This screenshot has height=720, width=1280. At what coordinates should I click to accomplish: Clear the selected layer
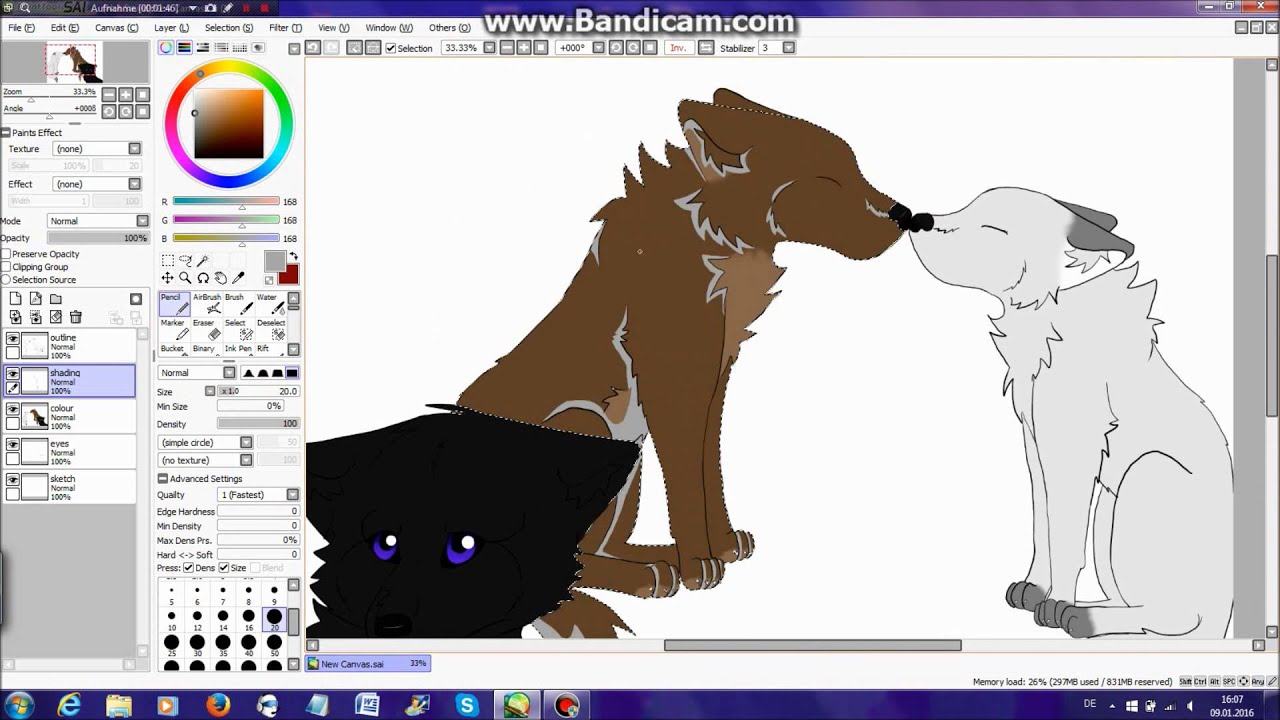(55, 317)
